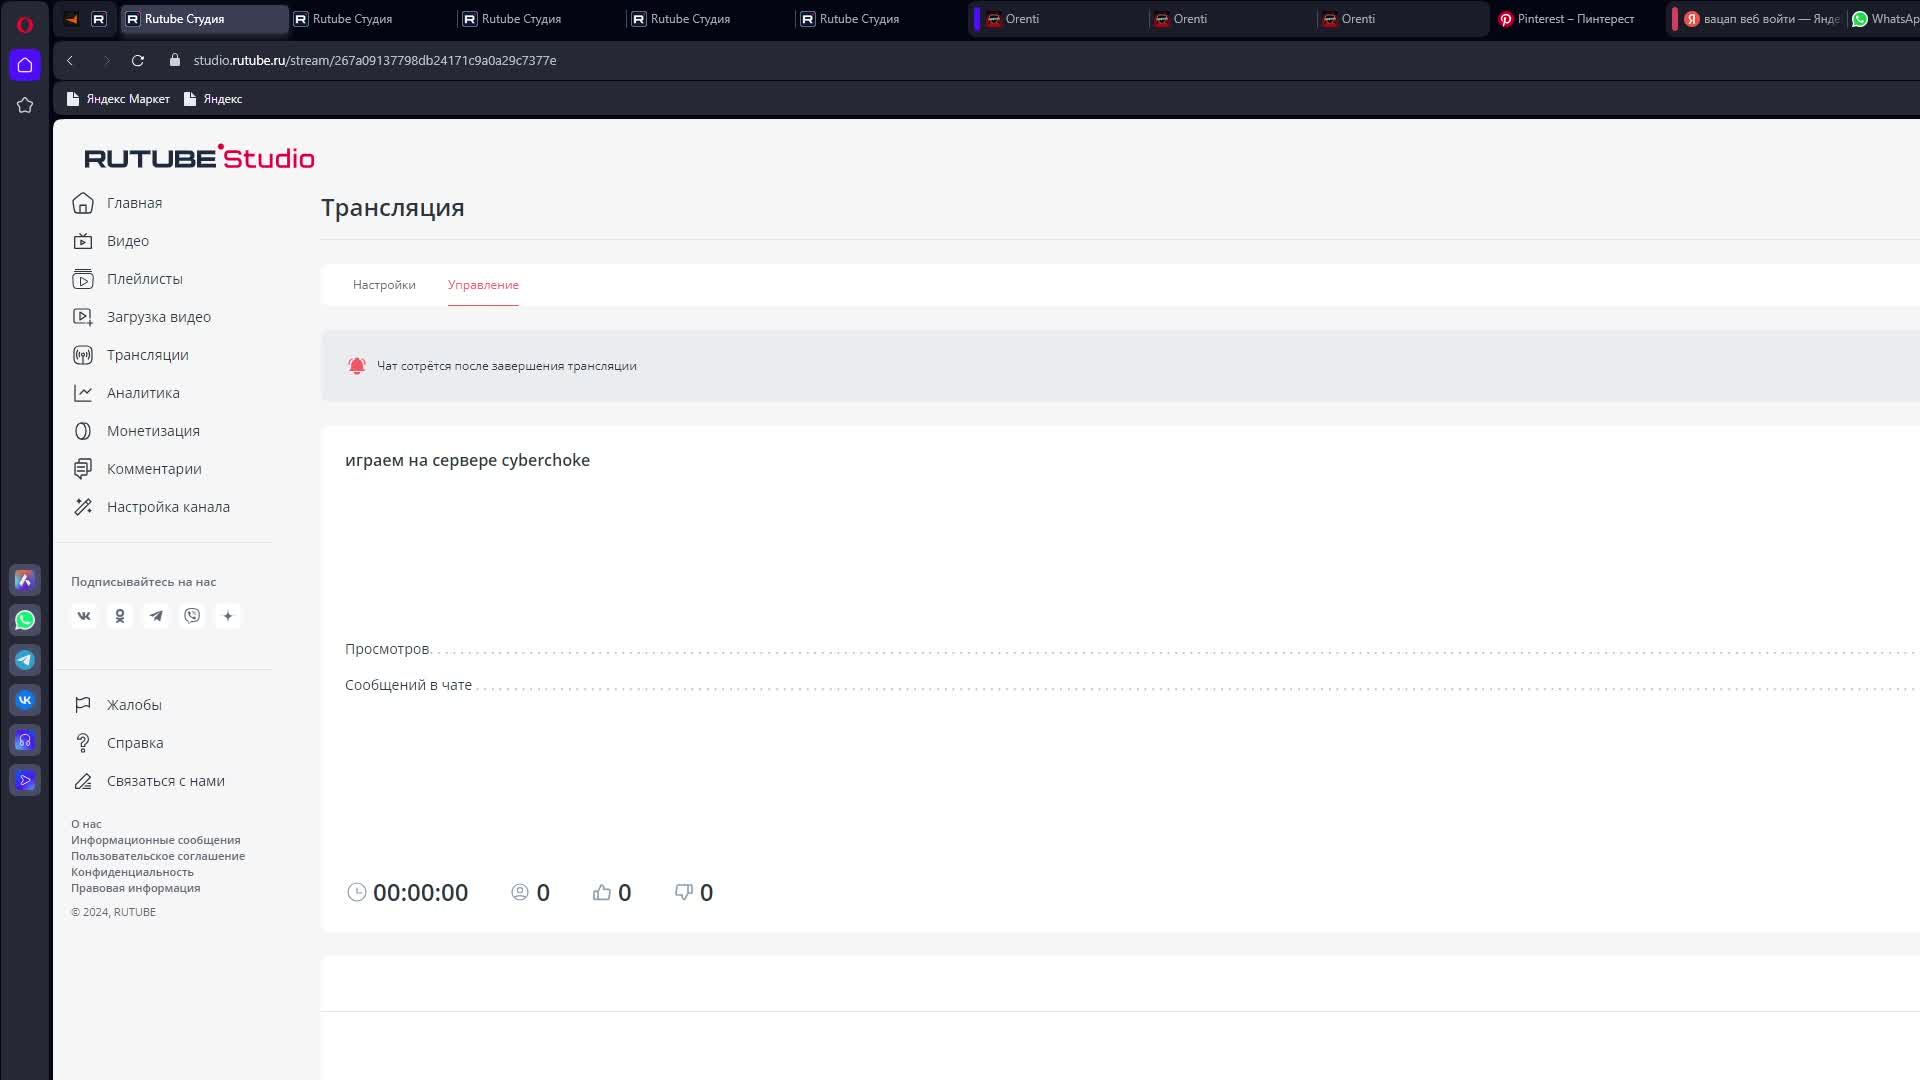Image resolution: width=1920 pixels, height=1080 pixels.
Task: Click the Opera Aria AI sidebar icon
Action: pyautogui.click(x=25, y=580)
